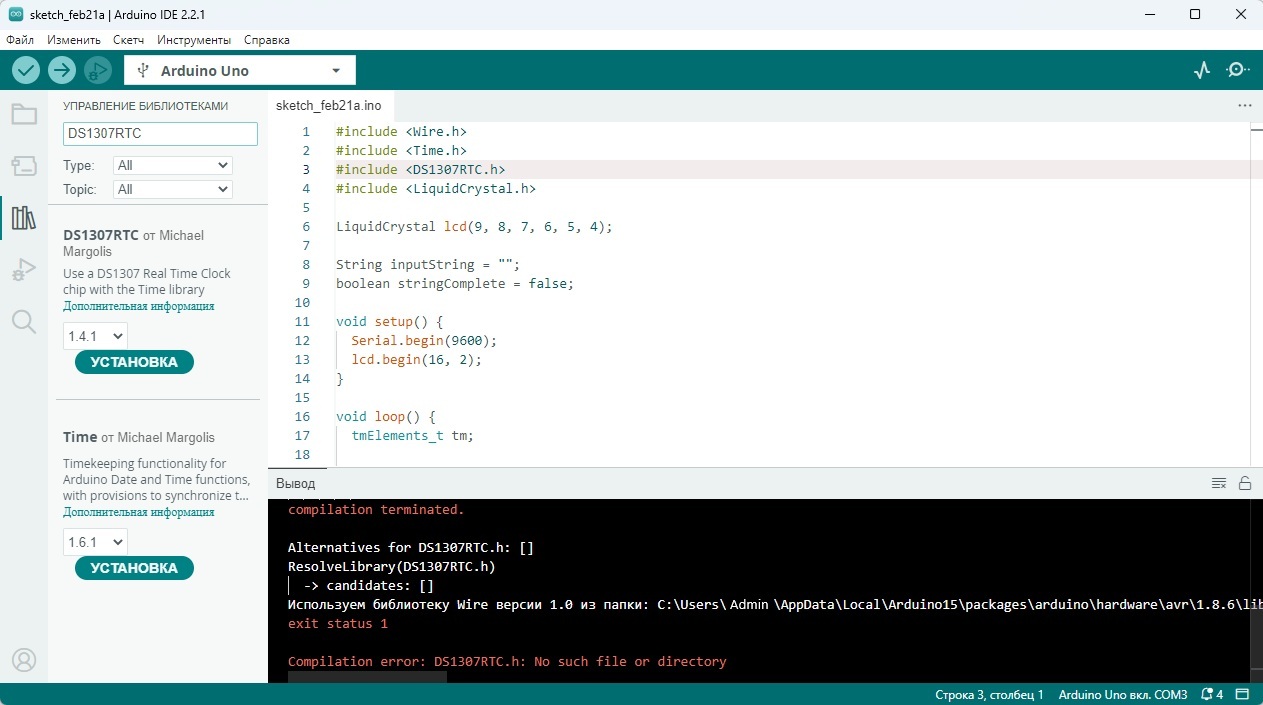Open the Sketchbook folder sidebar icon

tap(24, 114)
